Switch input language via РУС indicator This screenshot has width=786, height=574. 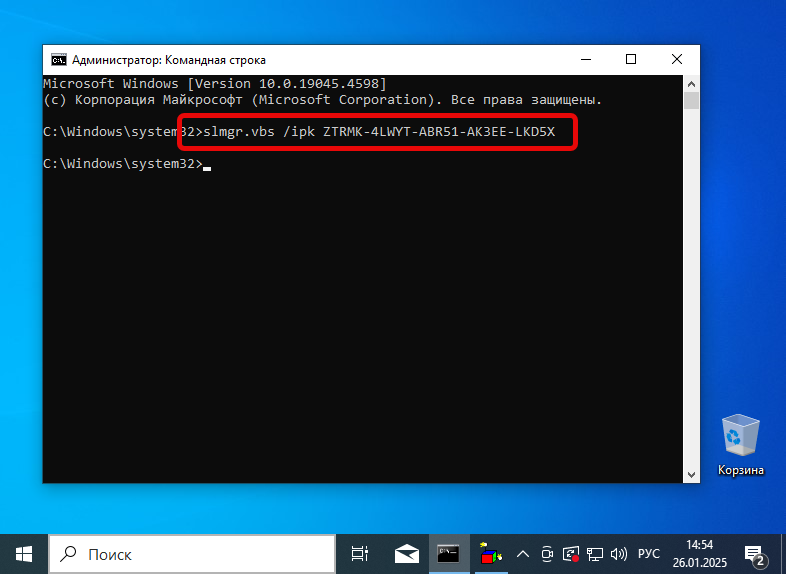(x=649, y=553)
